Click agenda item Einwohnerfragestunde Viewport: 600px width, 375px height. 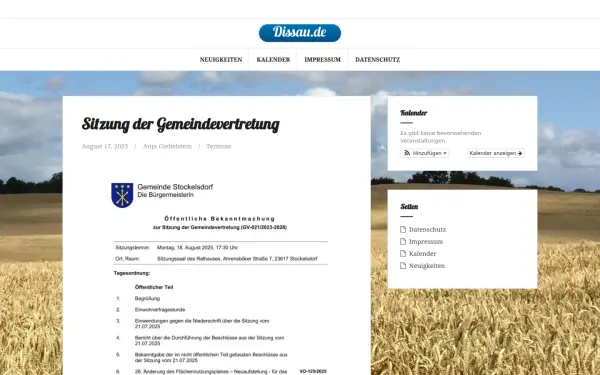tap(160, 310)
